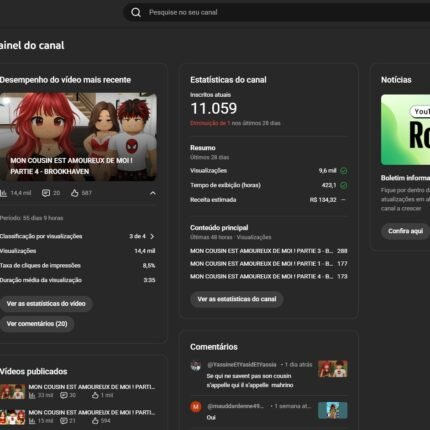Click the search magnifier icon
This screenshot has height=430, width=430.
(x=136, y=13)
